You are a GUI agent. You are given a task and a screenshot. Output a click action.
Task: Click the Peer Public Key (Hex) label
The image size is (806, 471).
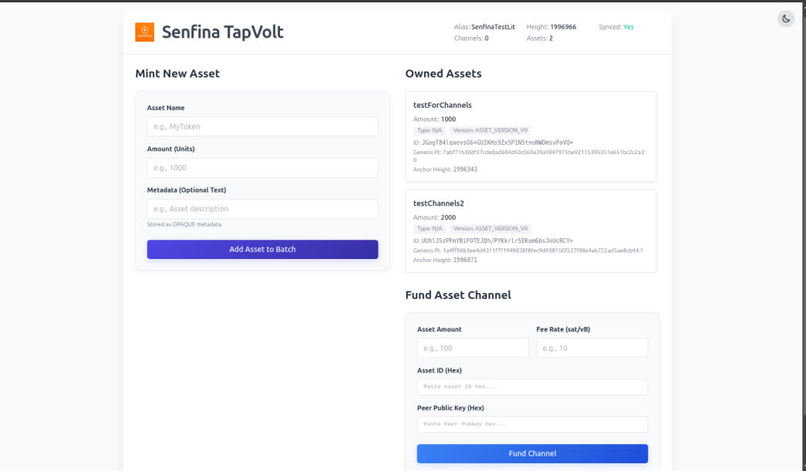tap(450, 408)
